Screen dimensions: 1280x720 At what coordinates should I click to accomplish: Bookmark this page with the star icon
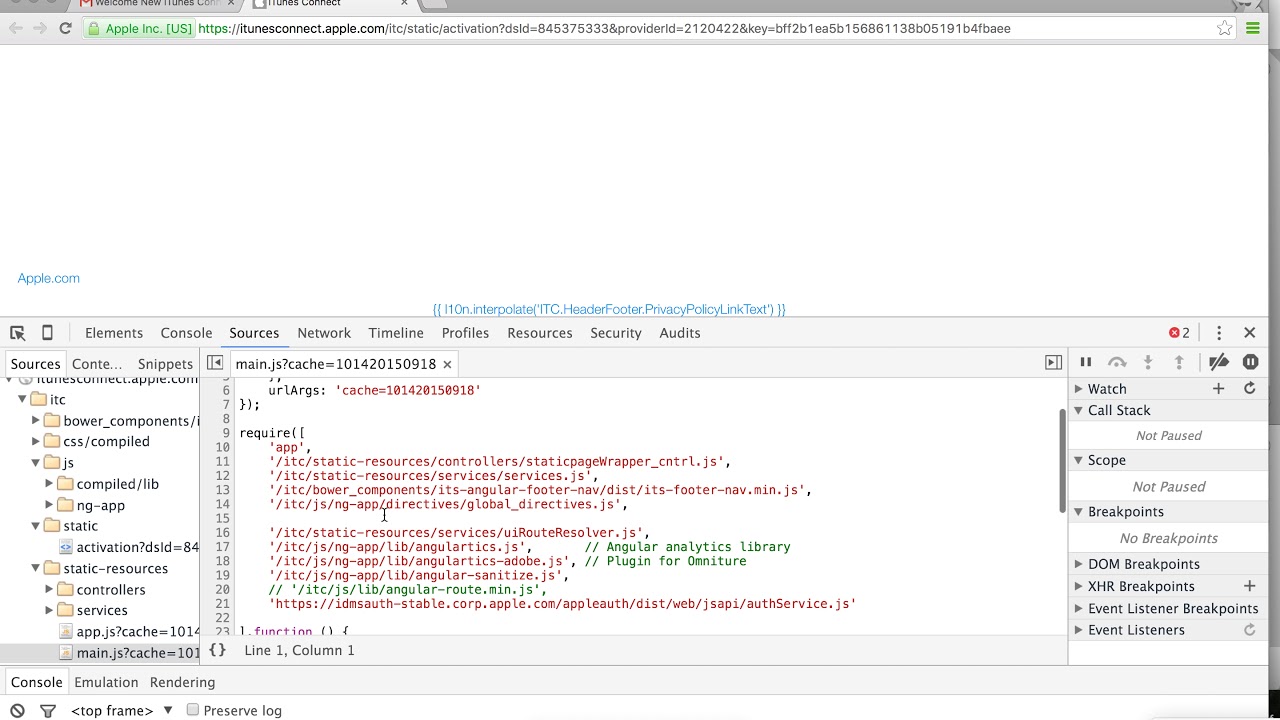click(x=1224, y=28)
